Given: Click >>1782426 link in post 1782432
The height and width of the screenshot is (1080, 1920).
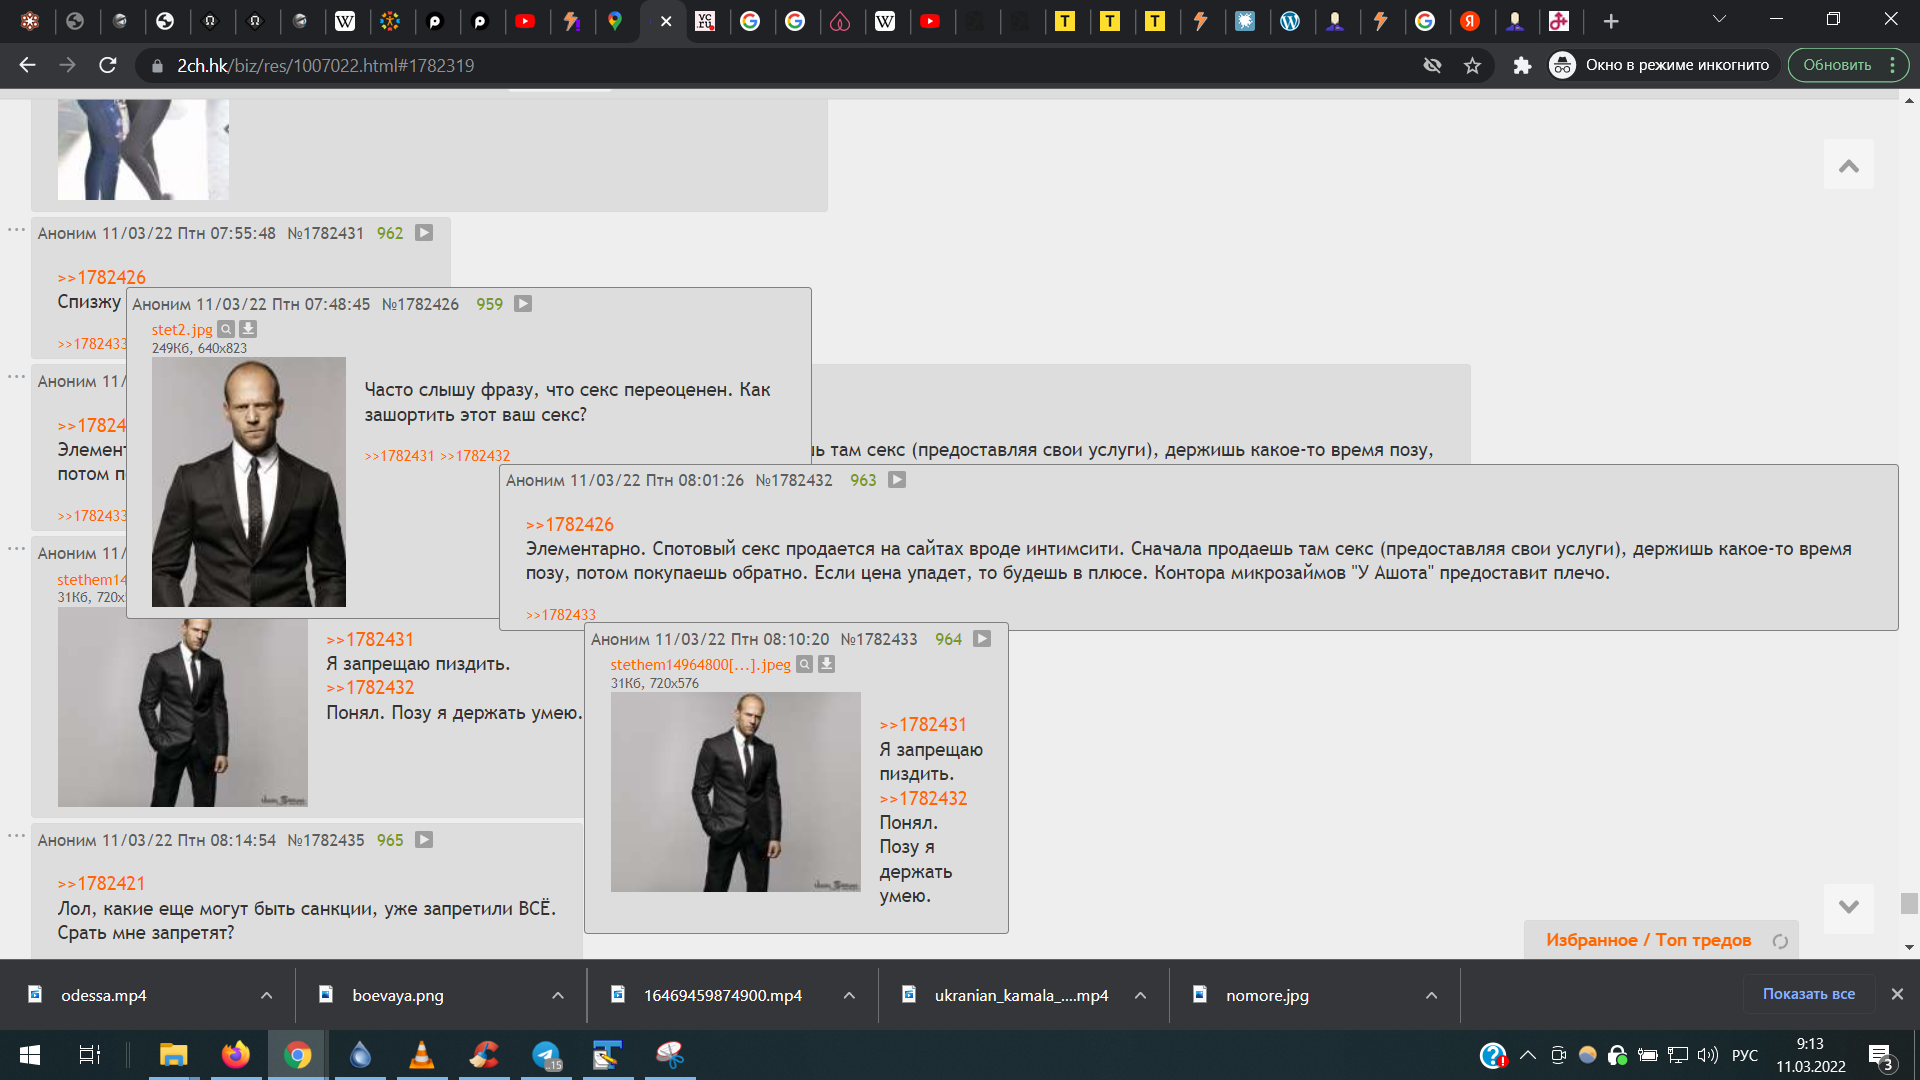Looking at the screenshot, I should pos(570,525).
